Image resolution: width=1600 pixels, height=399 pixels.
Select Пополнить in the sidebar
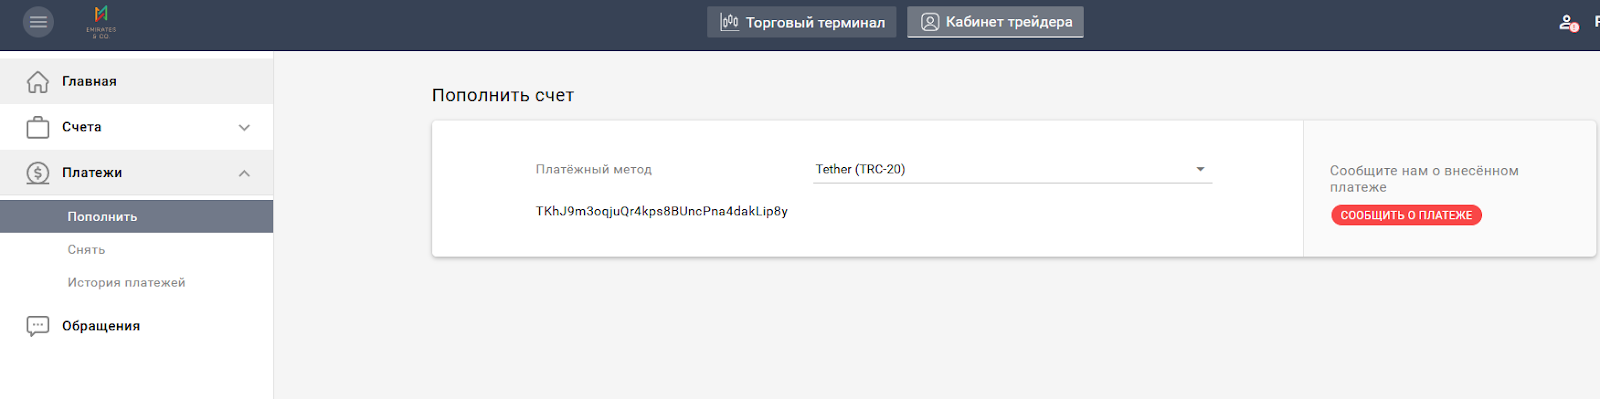pyautogui.click(x=136, y=216)
